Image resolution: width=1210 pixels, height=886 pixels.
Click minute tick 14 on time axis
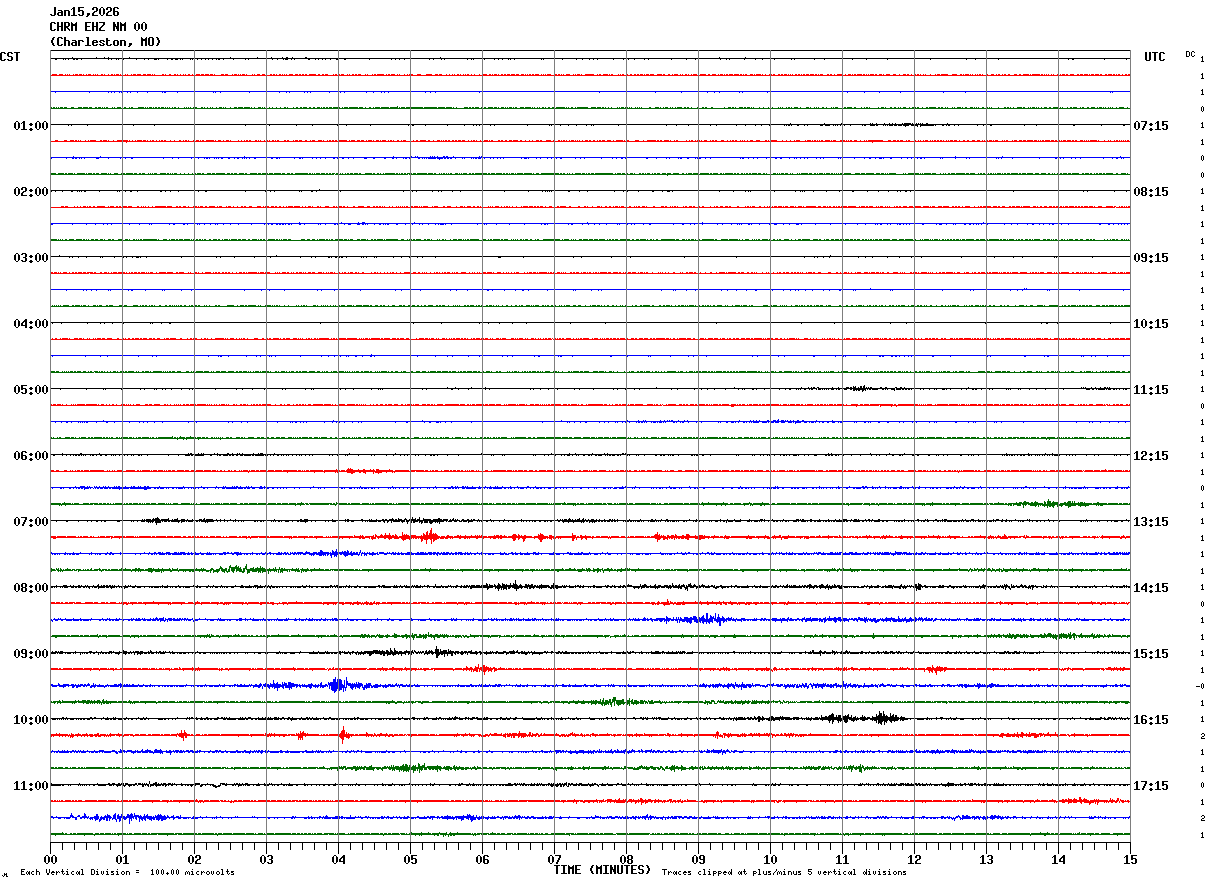pyautogui.click(x=1058, y=859)
